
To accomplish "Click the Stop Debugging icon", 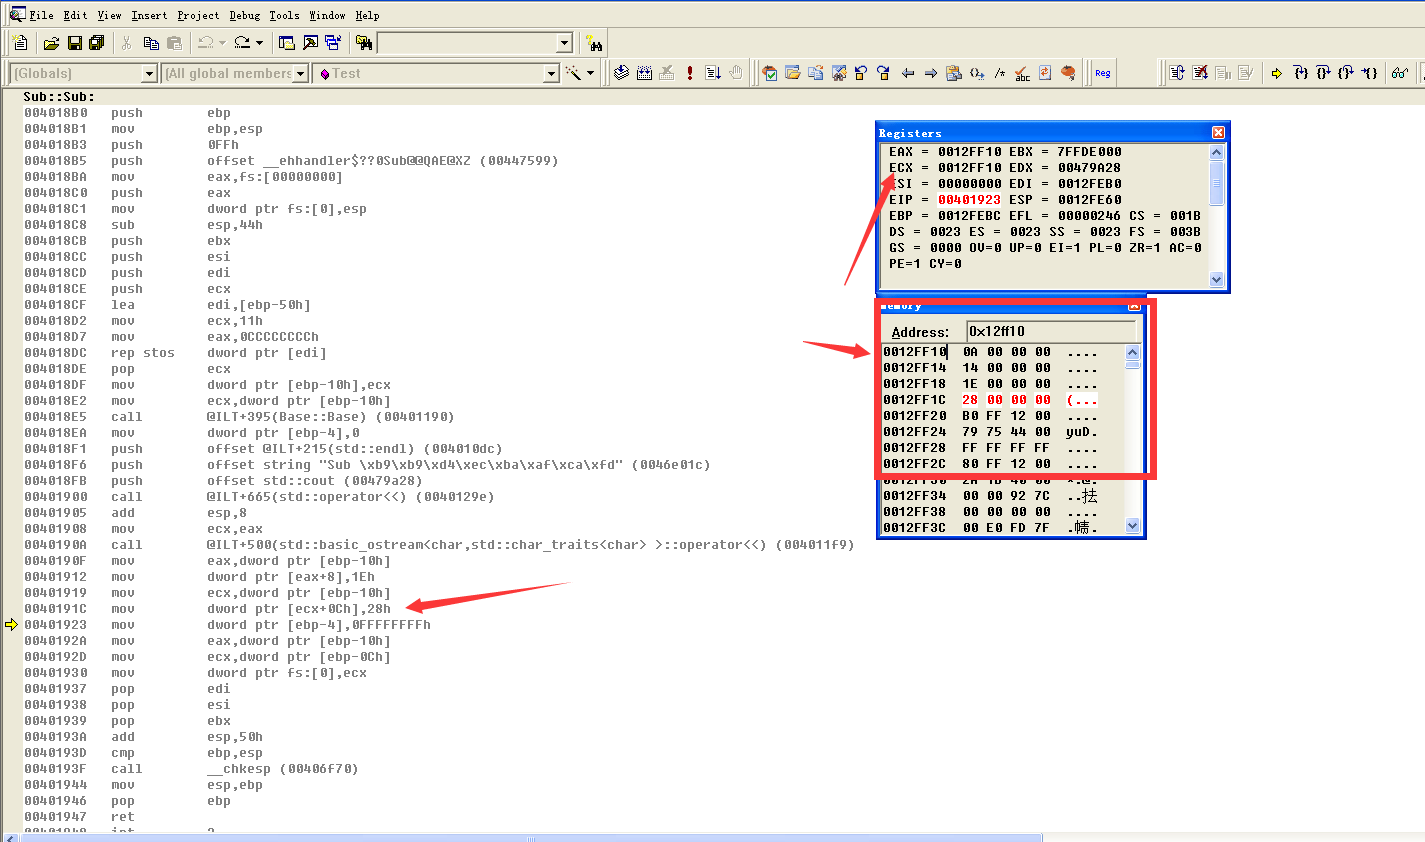I will click(x=1200, y=73).
